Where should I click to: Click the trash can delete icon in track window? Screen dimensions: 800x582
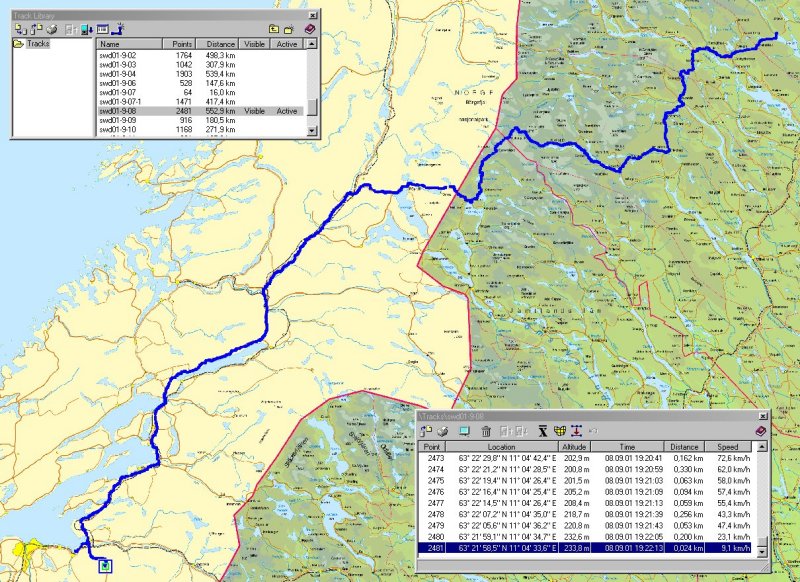[486, 431]
